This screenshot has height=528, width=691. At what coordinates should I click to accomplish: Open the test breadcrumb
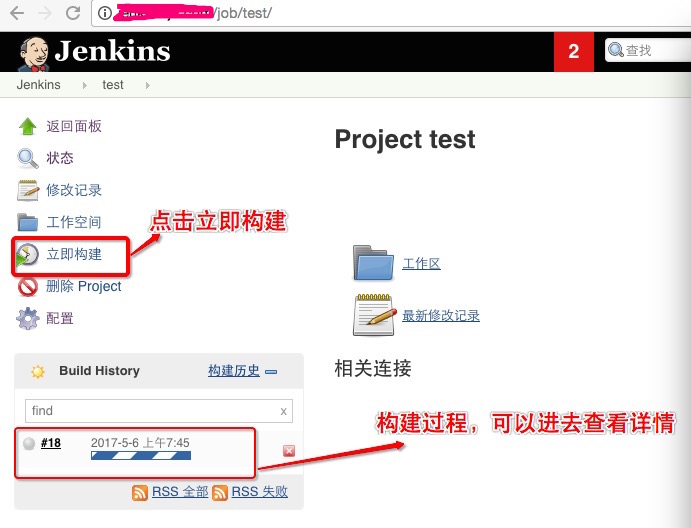[113, 85]
